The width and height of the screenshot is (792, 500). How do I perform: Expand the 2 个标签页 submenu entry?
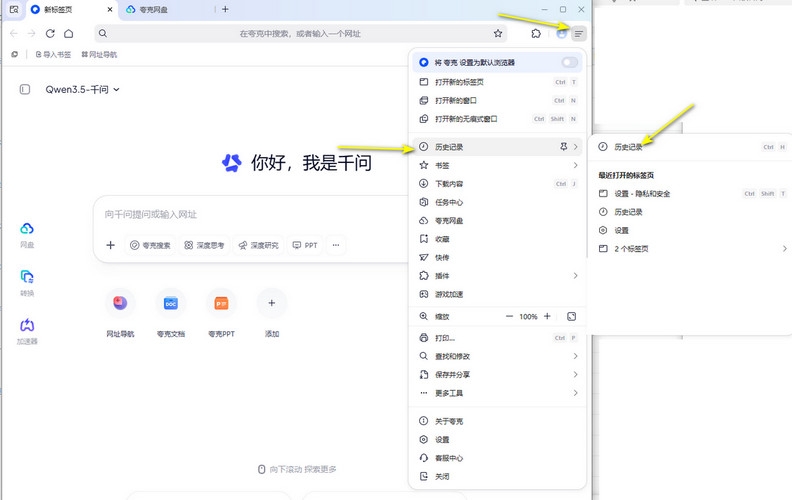[x=692, y=248]
